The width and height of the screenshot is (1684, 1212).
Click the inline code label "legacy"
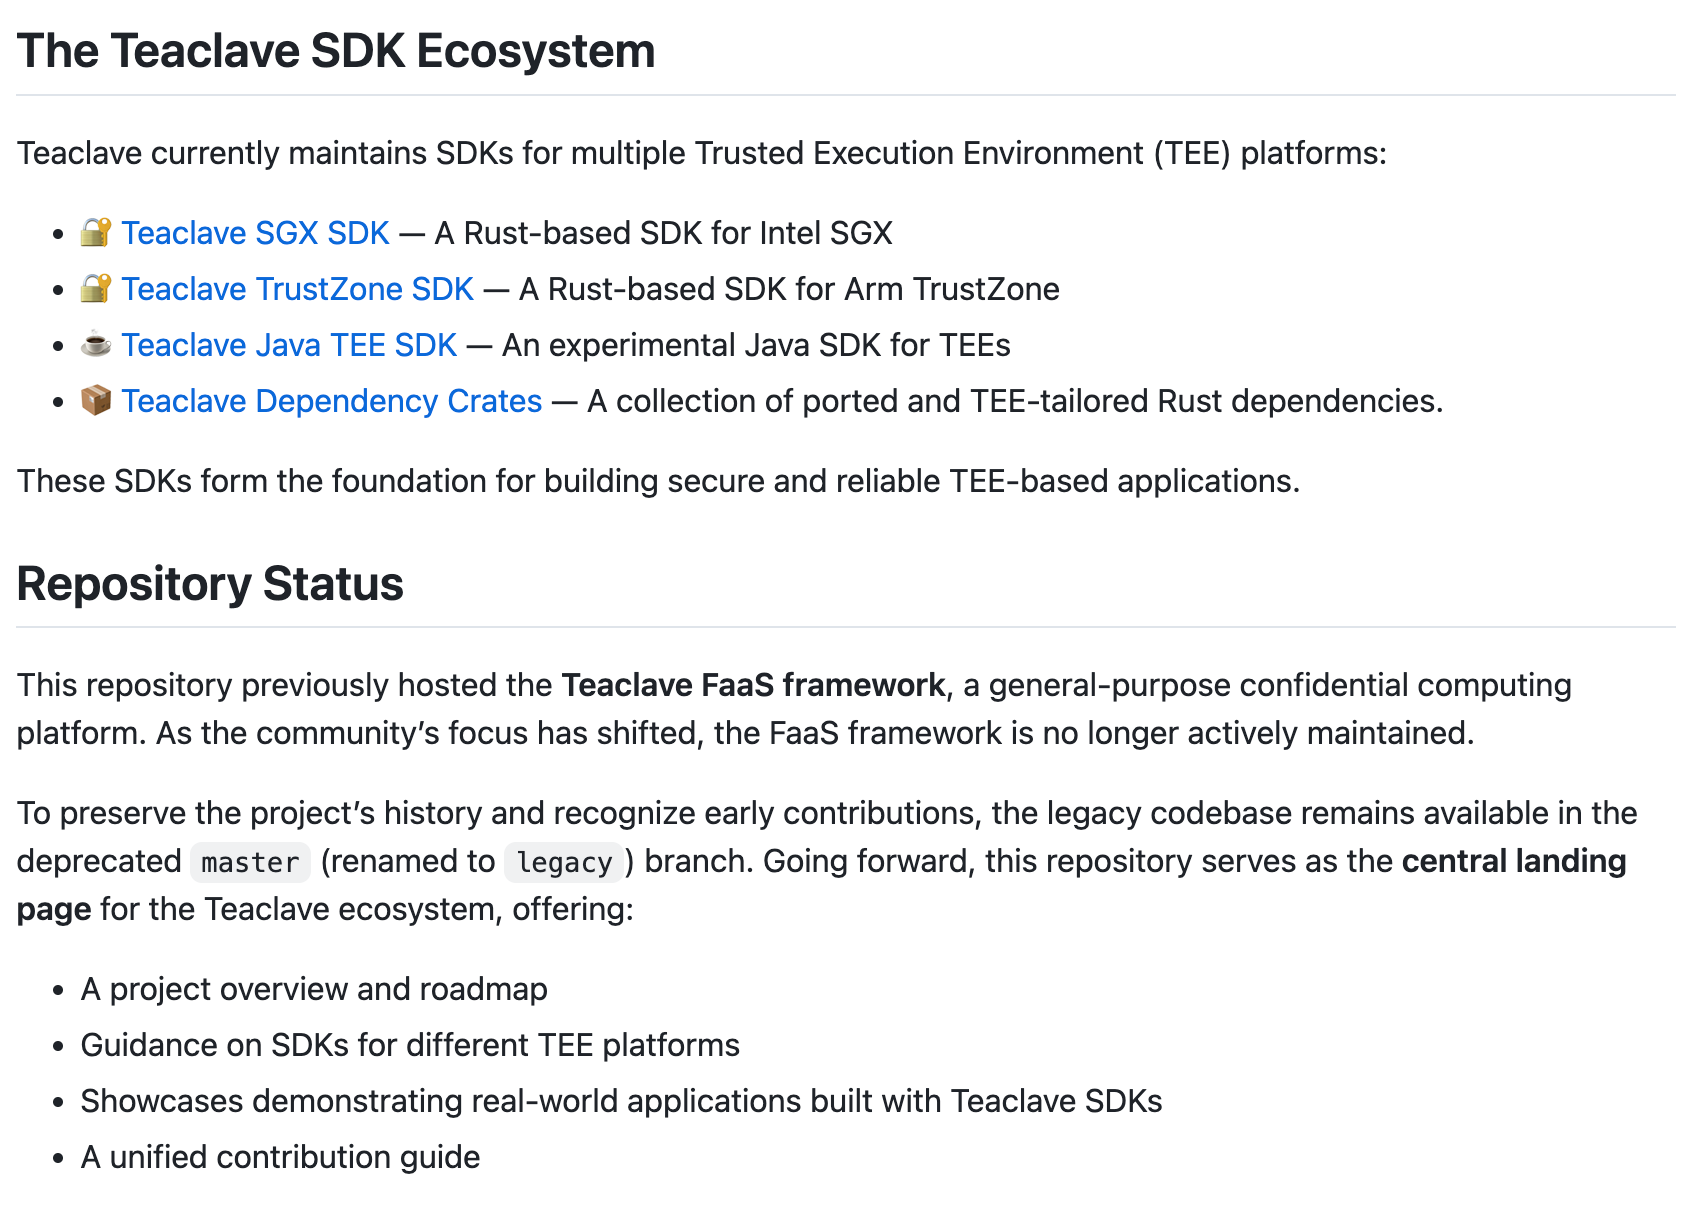(x=564, y=862)
